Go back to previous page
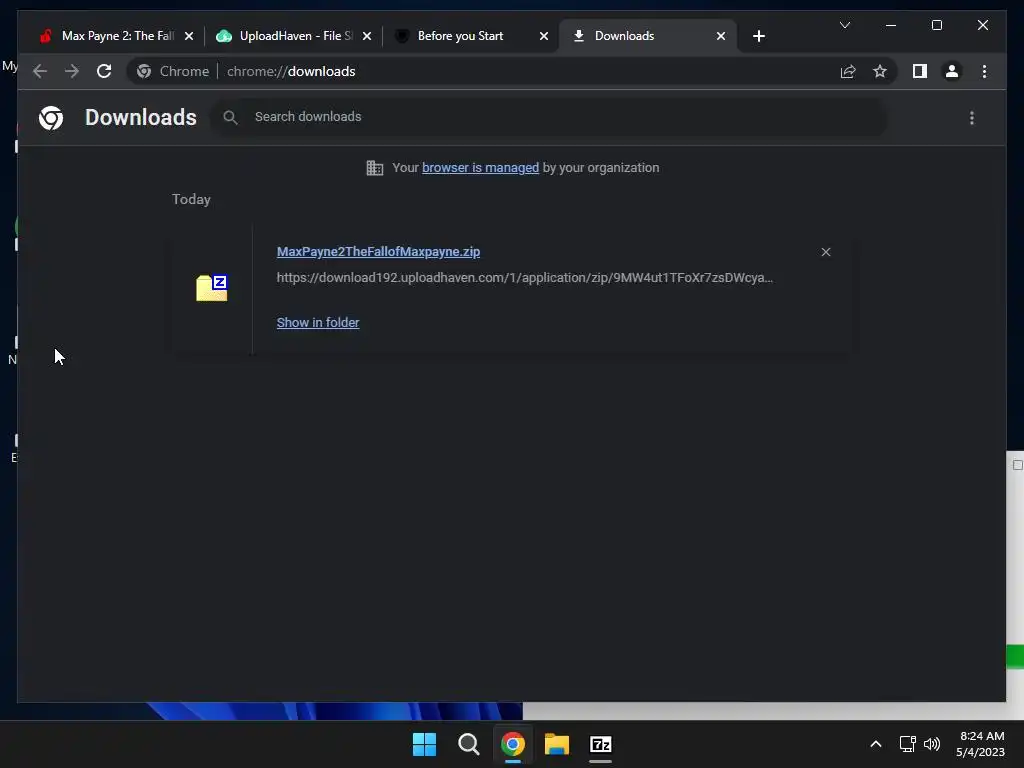Screen dimensions: 1024x768 click(x=40, y=71)
